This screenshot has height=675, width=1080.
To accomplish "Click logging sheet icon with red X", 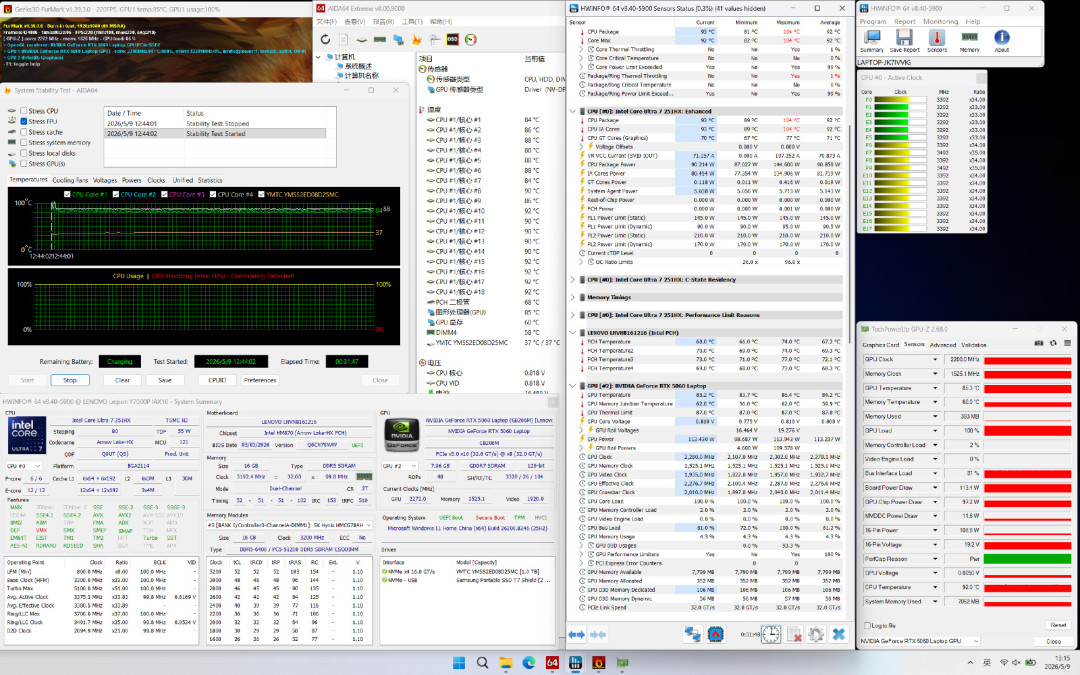I will pos(793,634).
